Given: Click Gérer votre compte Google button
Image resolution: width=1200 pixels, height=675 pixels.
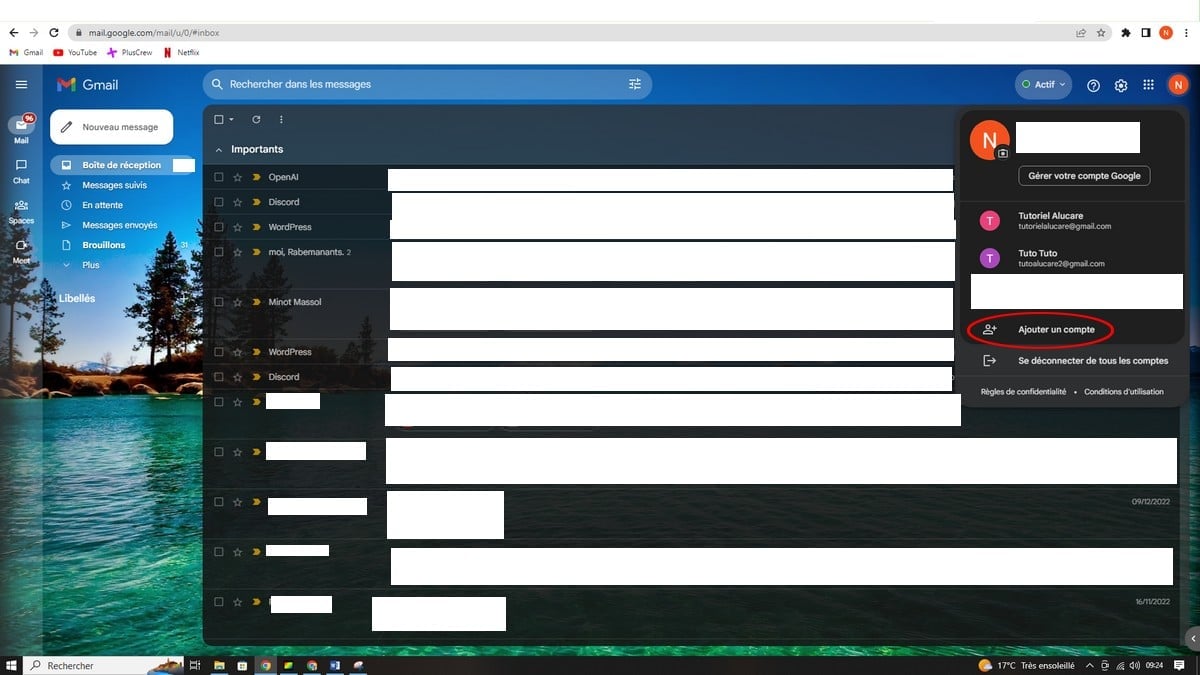Looking at the screenshot, I should point(1084,176).
